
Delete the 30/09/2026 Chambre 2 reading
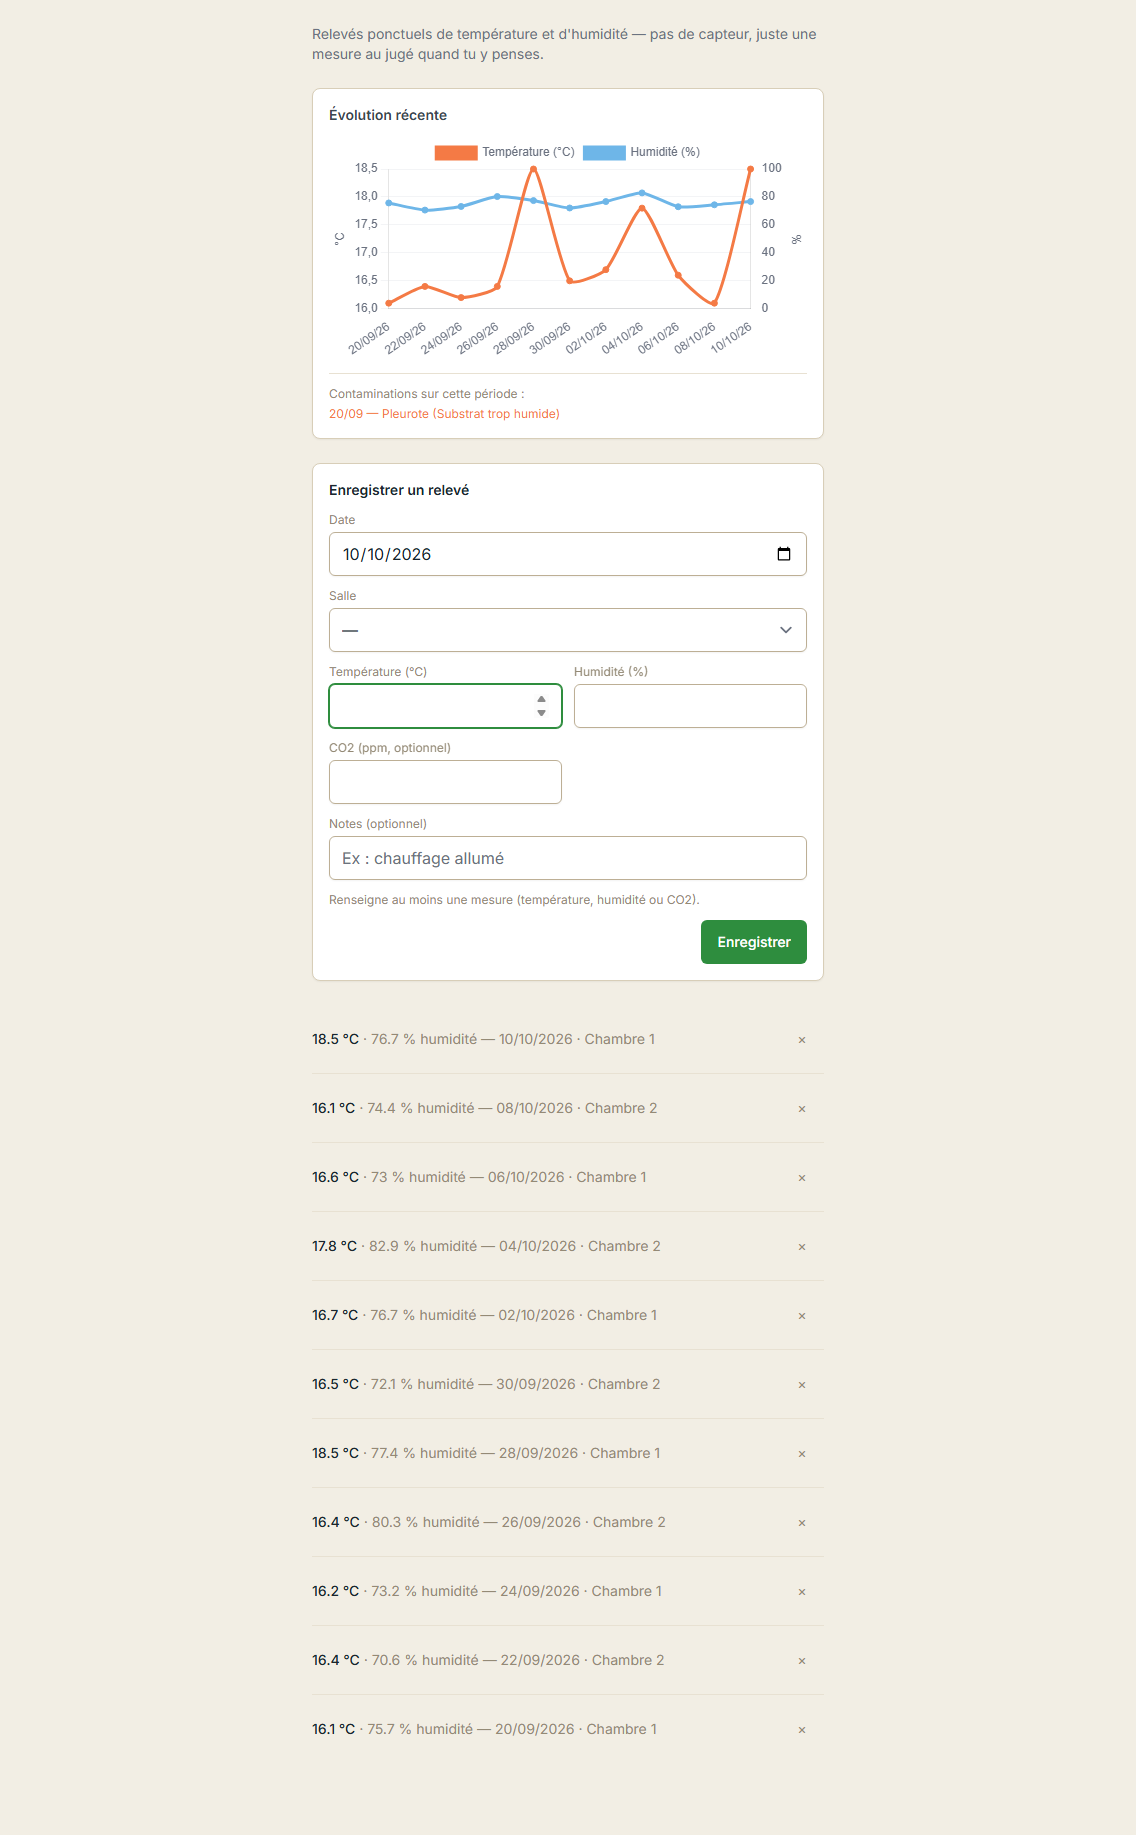coord(802,1385)
